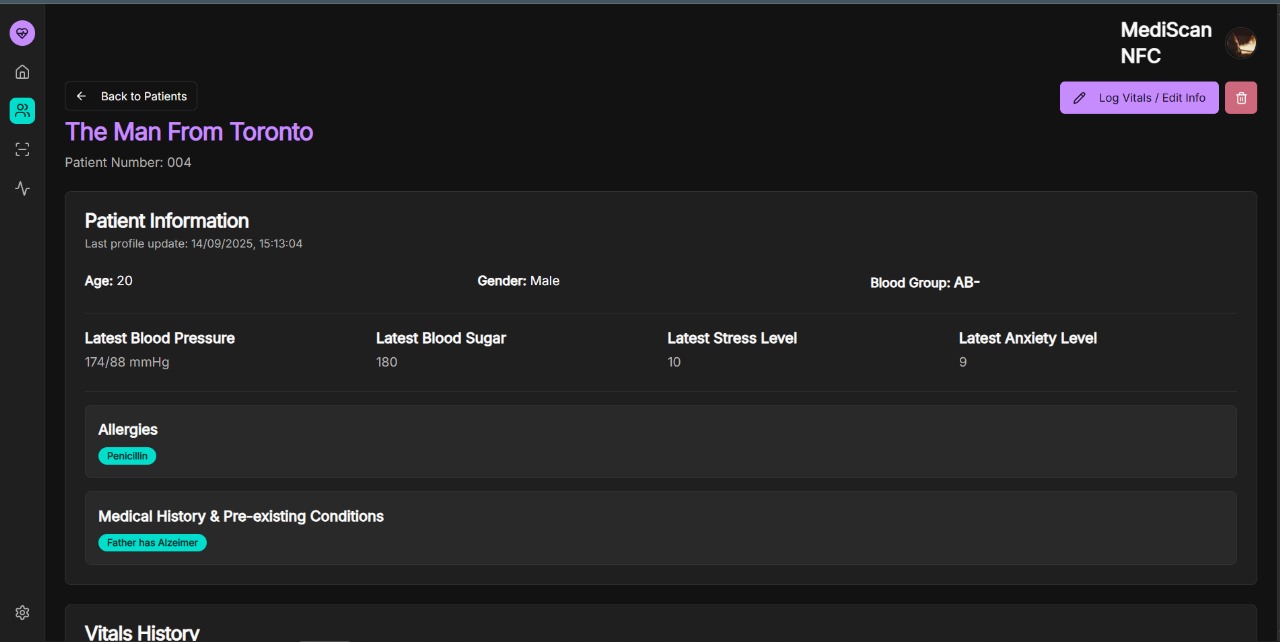This screenshot has height=642, width=1280.
Task: Click the Latest Blood Sugar value 180
Action: coord(387,362)
